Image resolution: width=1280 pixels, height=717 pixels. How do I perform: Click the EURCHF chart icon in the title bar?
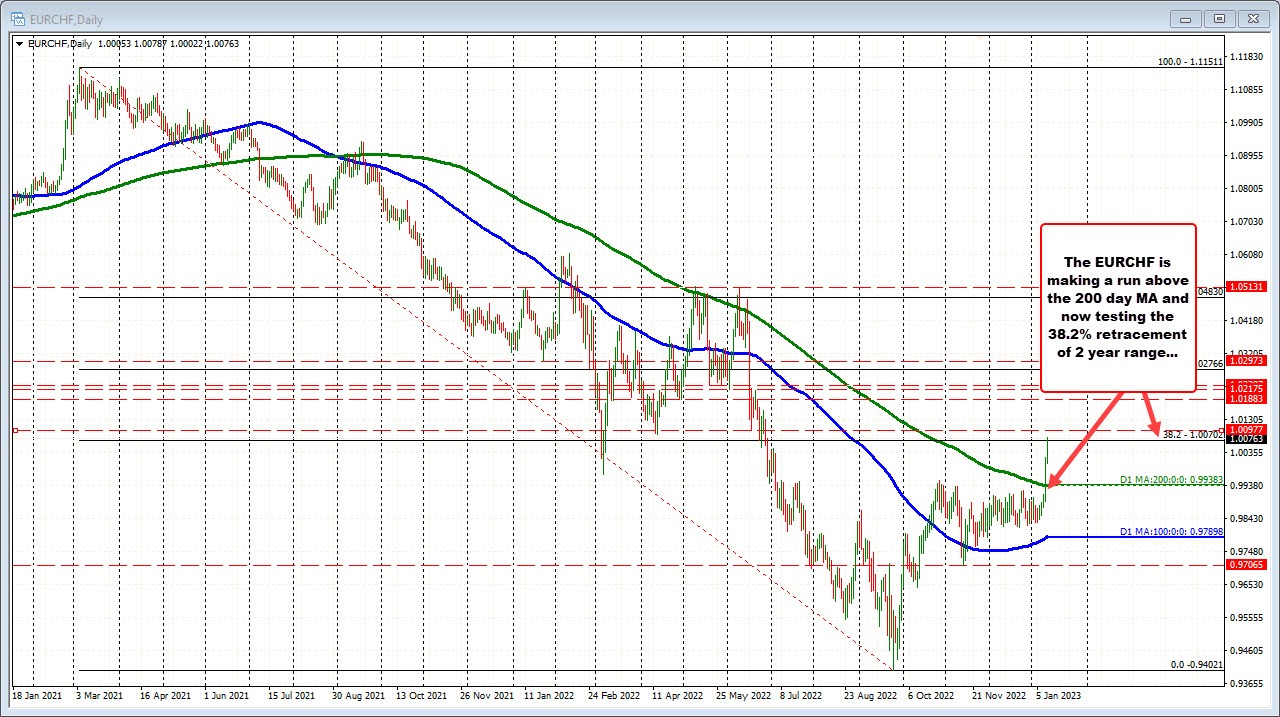tap(20, 19)
